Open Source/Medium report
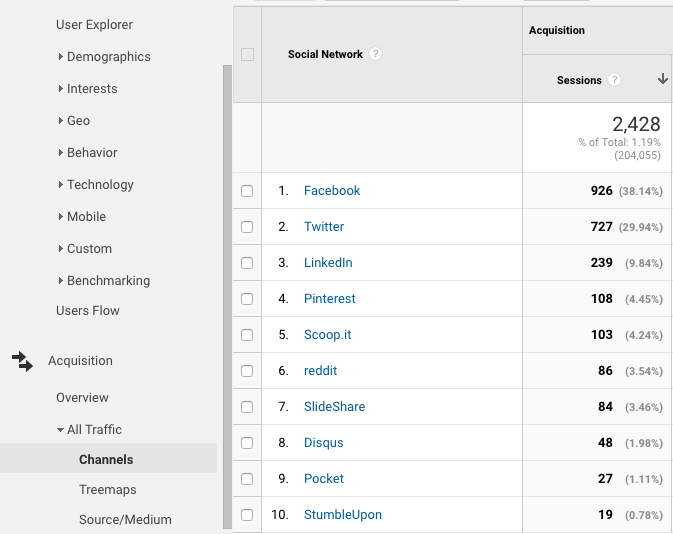 pos(125,520)
